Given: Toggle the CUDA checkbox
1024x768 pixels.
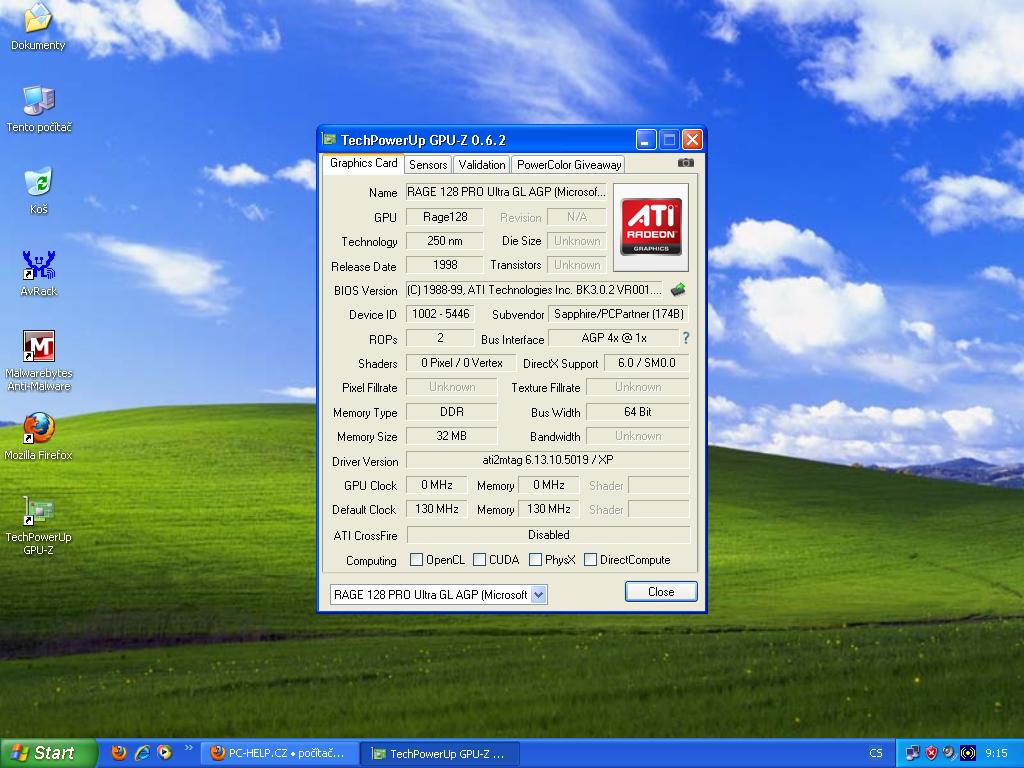Looking at the screenshot, I should click(x=480, y=560).
